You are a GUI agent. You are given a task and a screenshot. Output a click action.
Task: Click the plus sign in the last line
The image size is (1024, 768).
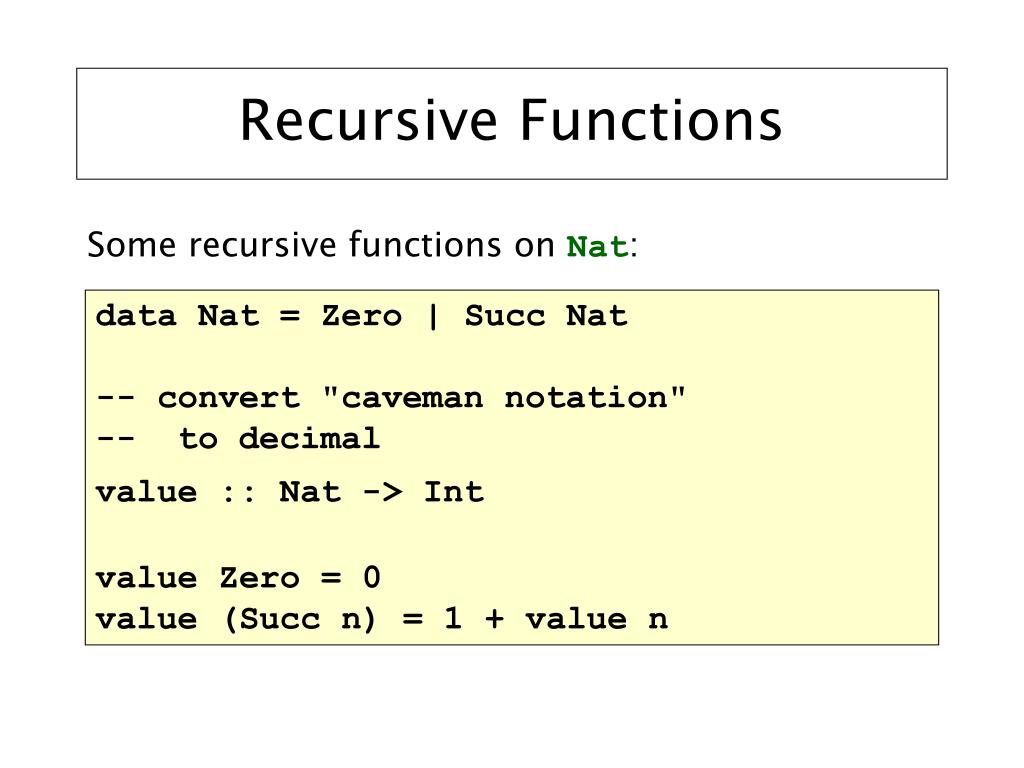[x=494, y=618]
